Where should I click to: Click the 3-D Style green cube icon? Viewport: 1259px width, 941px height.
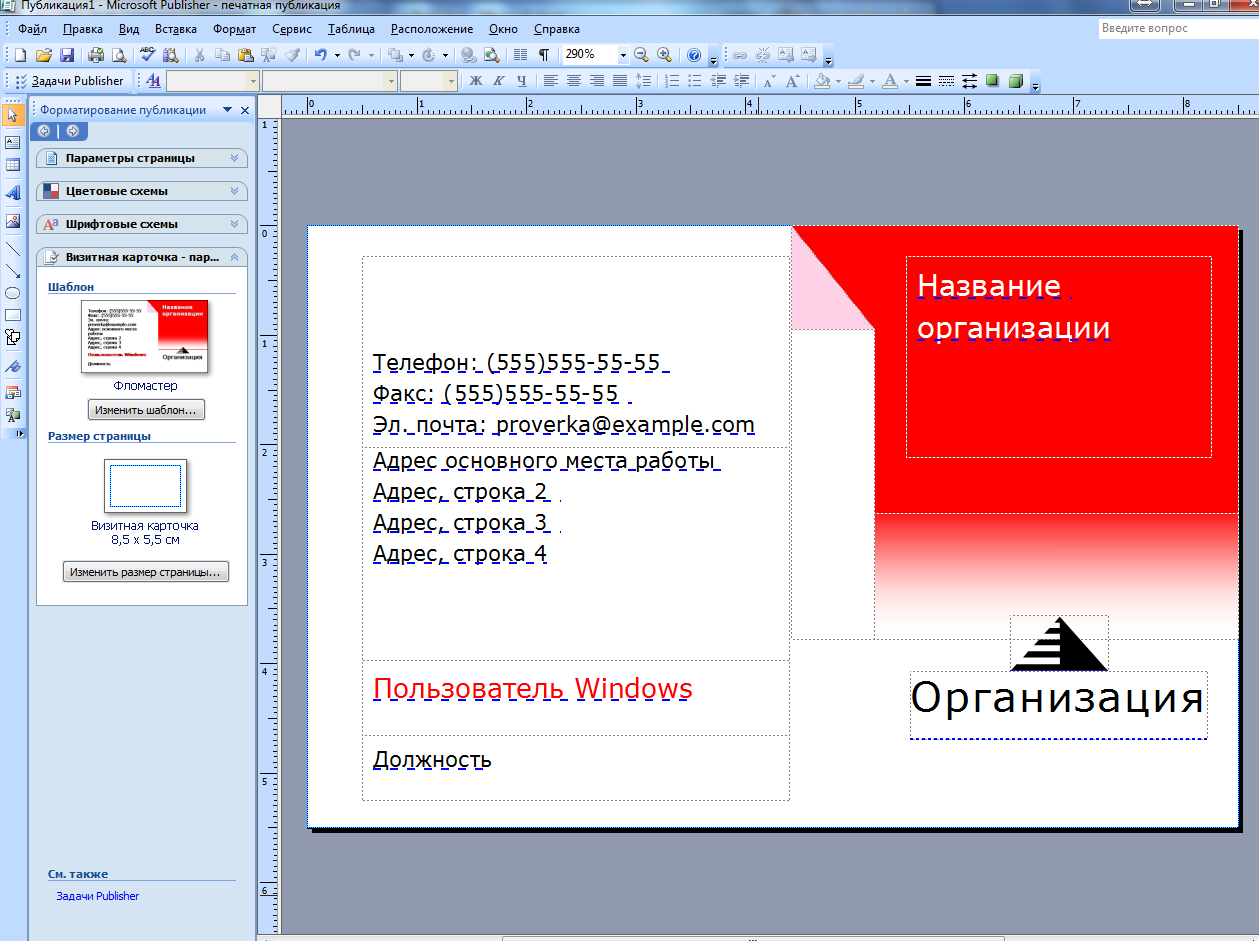point(1016,81)
